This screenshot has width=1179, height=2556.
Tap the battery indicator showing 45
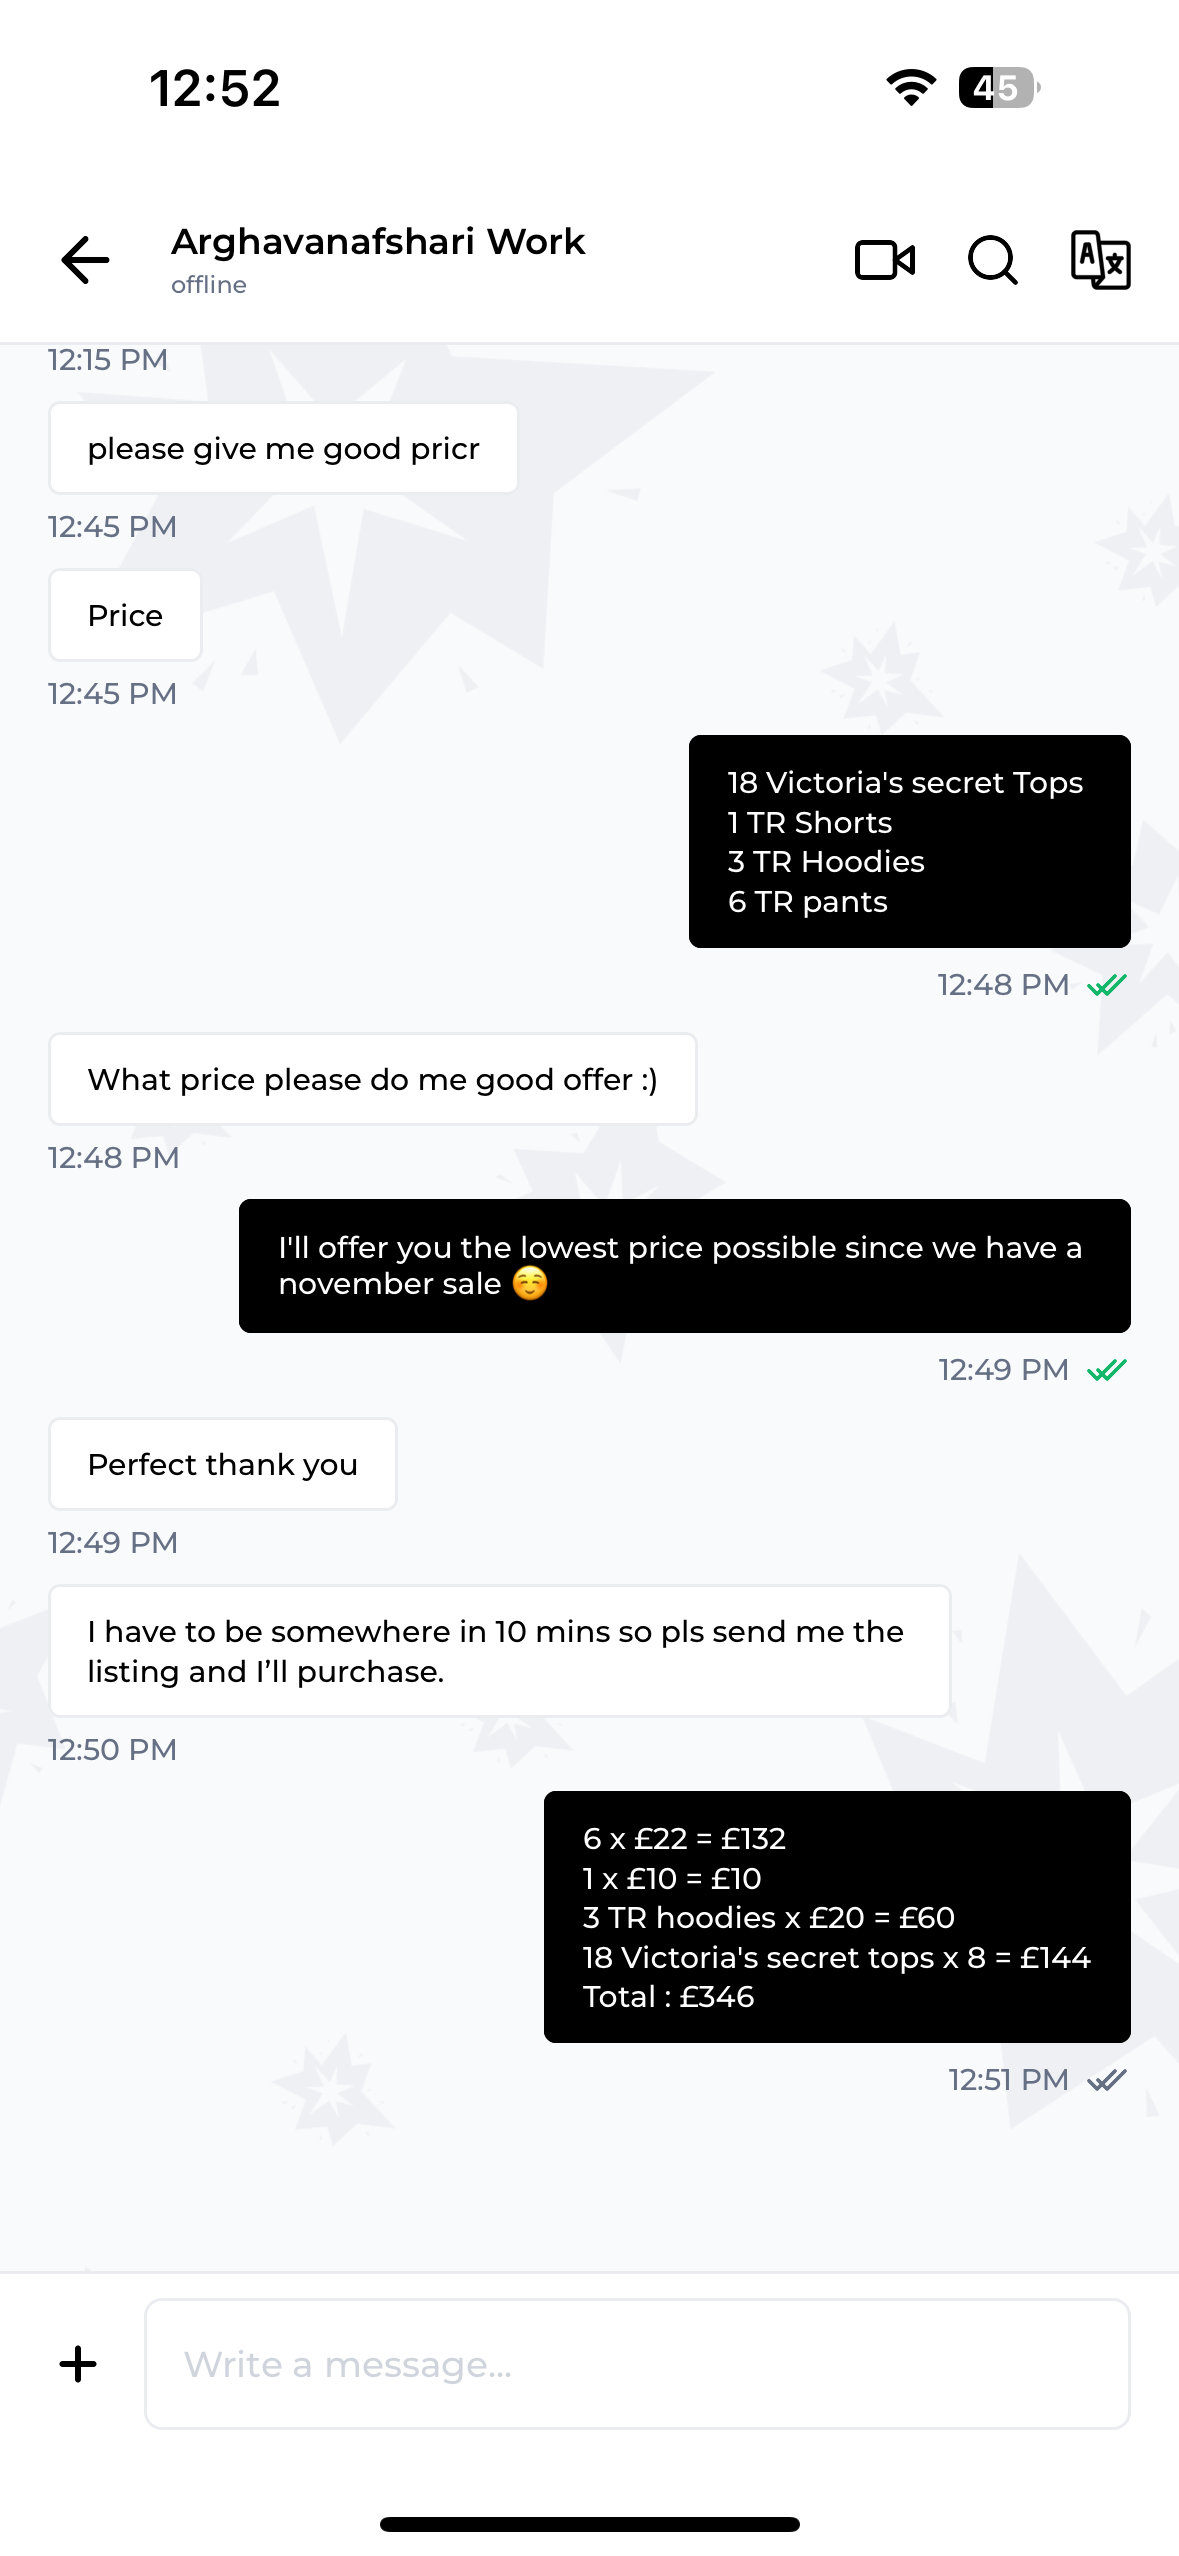(999, 88)
